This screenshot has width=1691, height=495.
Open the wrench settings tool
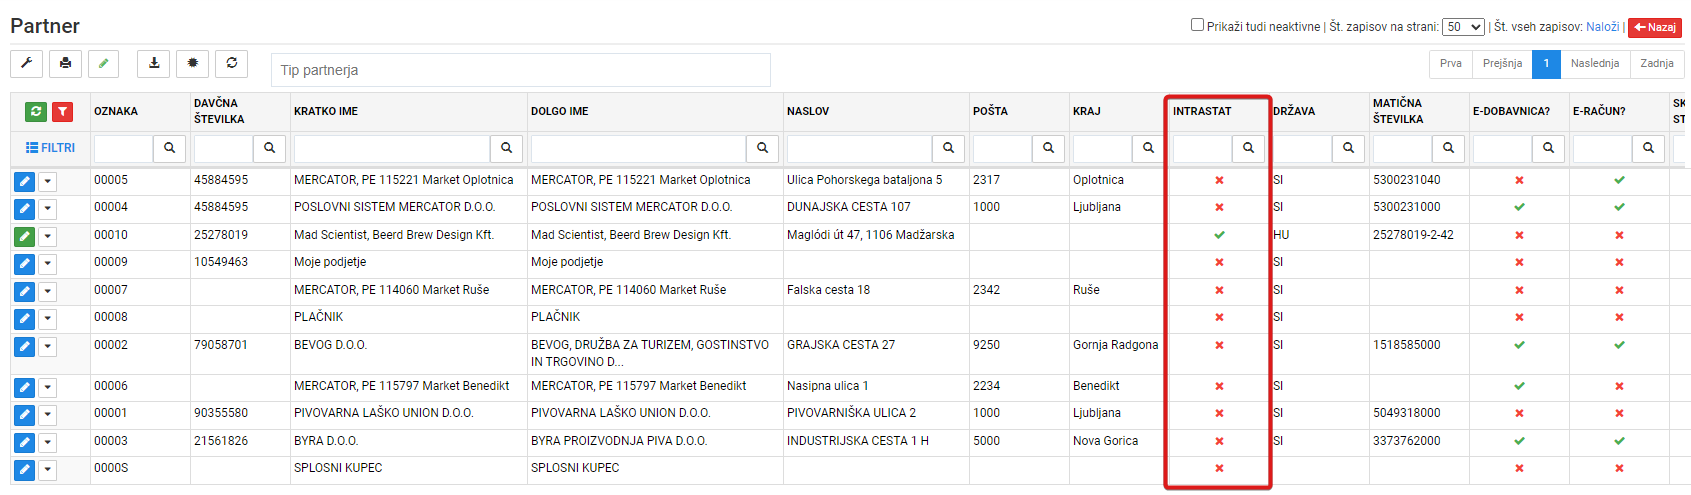pos(27,63)
